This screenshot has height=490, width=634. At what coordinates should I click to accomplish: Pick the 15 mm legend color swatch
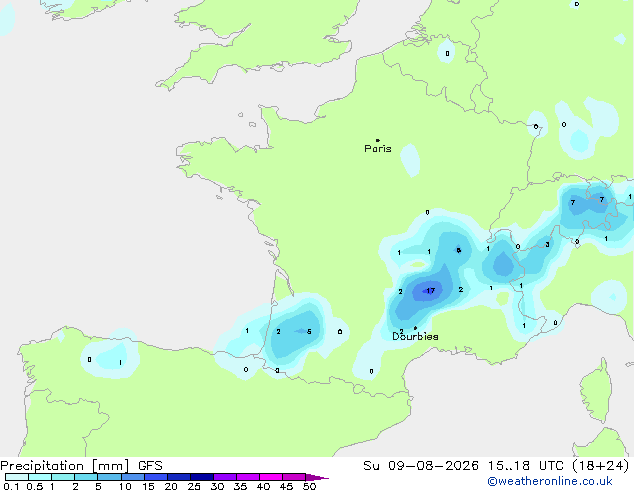click(x=156, y=477)
